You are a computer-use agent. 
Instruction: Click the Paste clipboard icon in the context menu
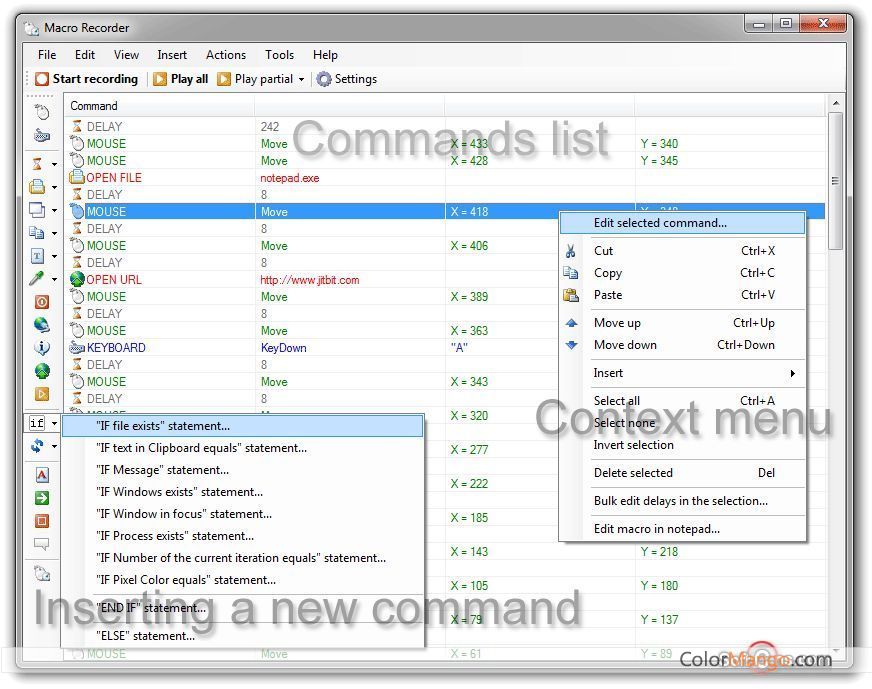(x=572, y=295)
